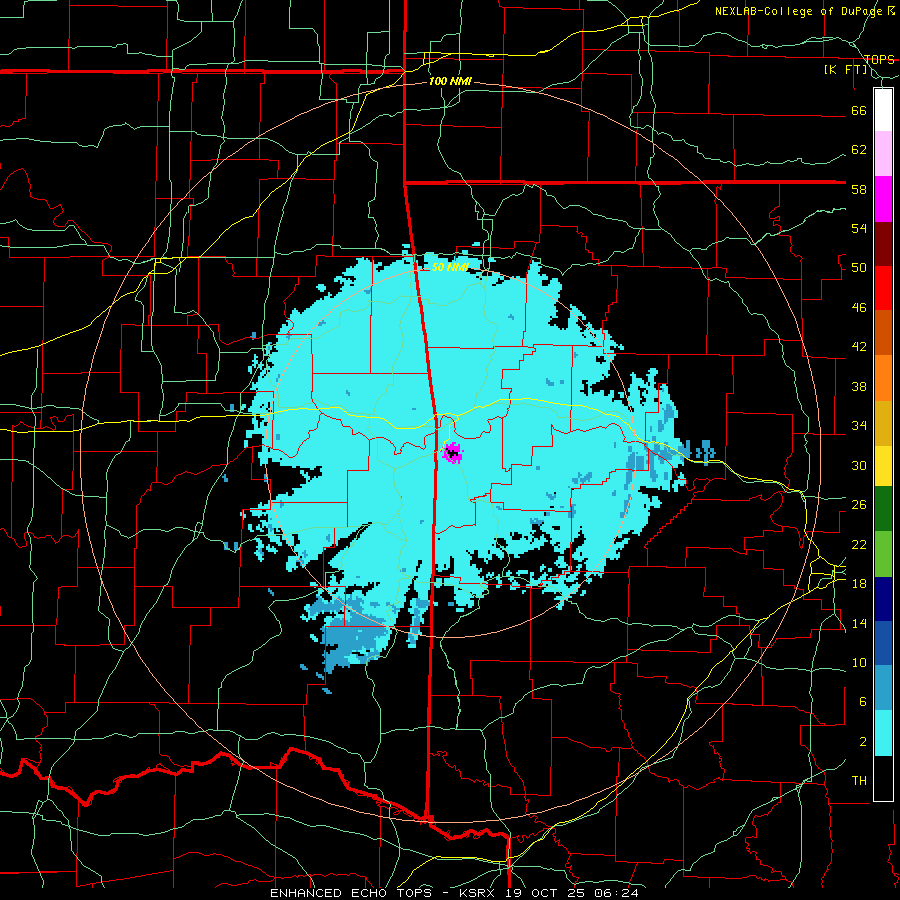
Task: Click the 58 legend value
Action: (859, 189)
